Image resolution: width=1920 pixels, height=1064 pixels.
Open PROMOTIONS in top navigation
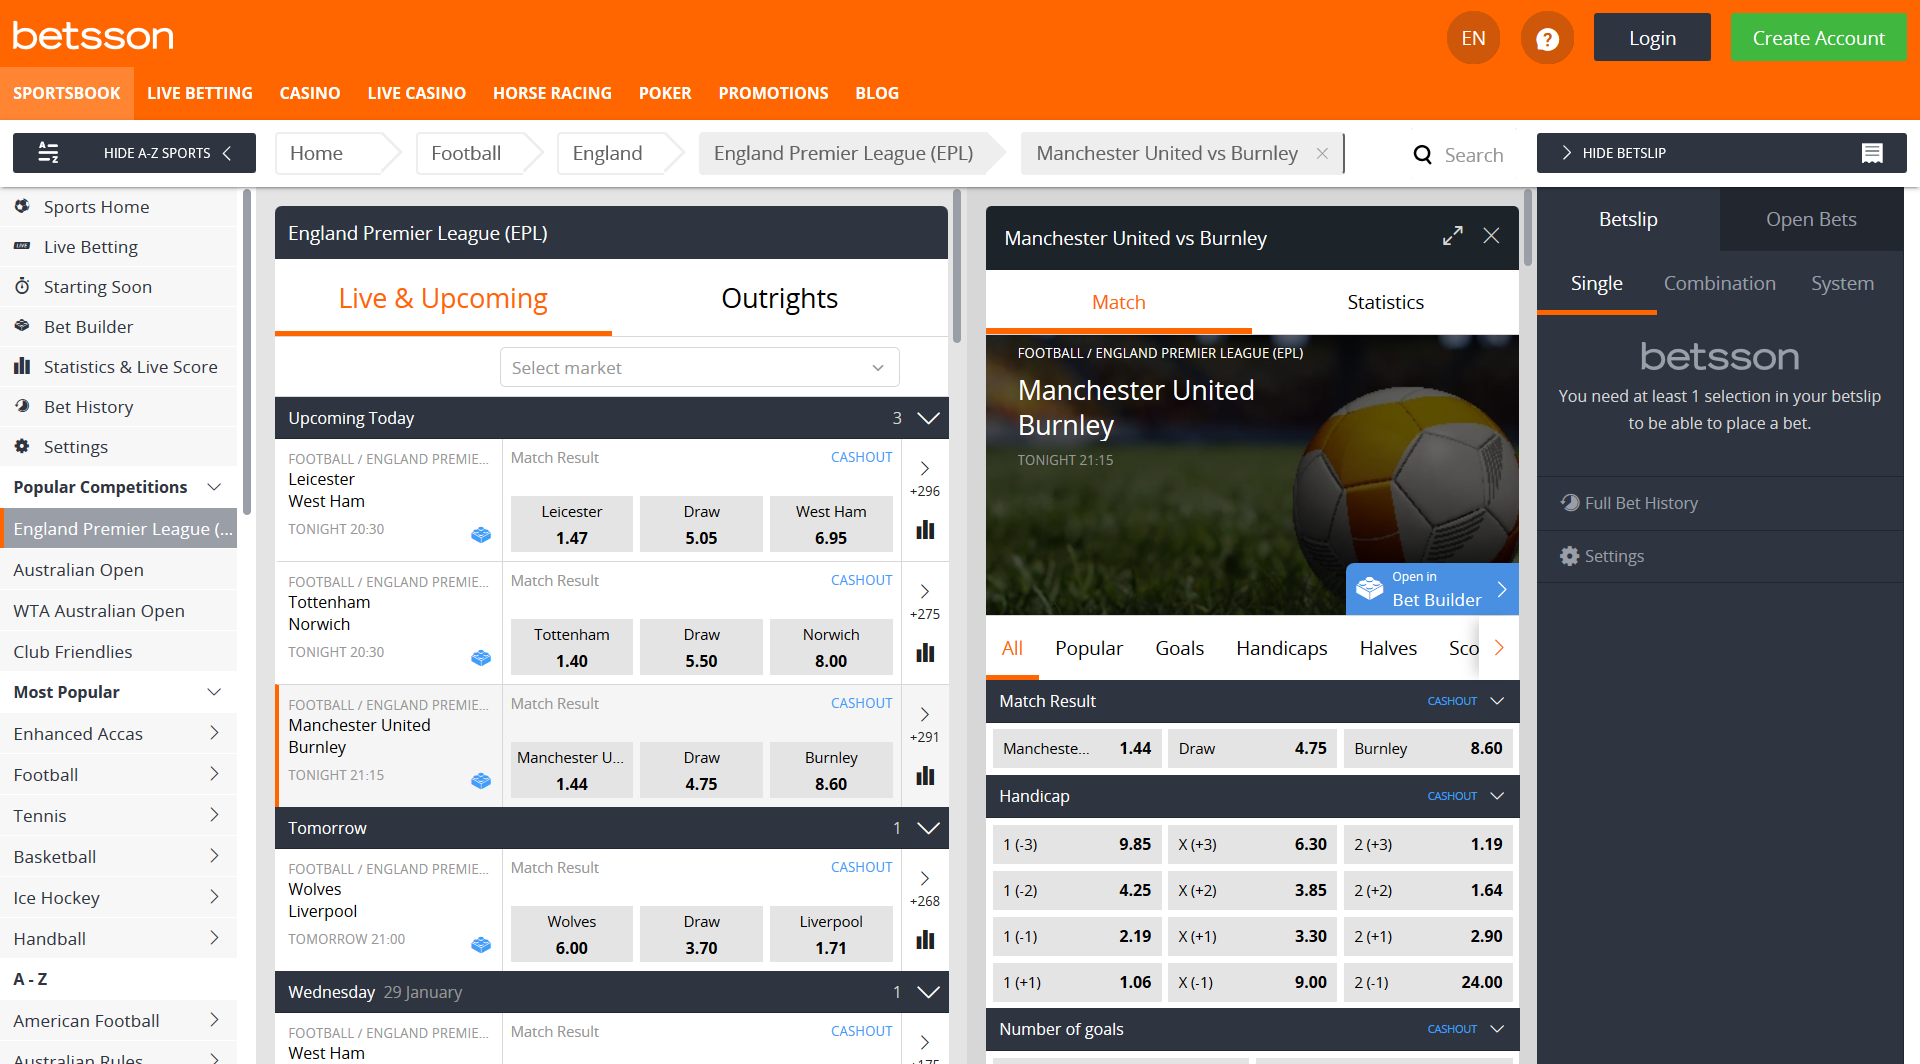pos(773,93)
